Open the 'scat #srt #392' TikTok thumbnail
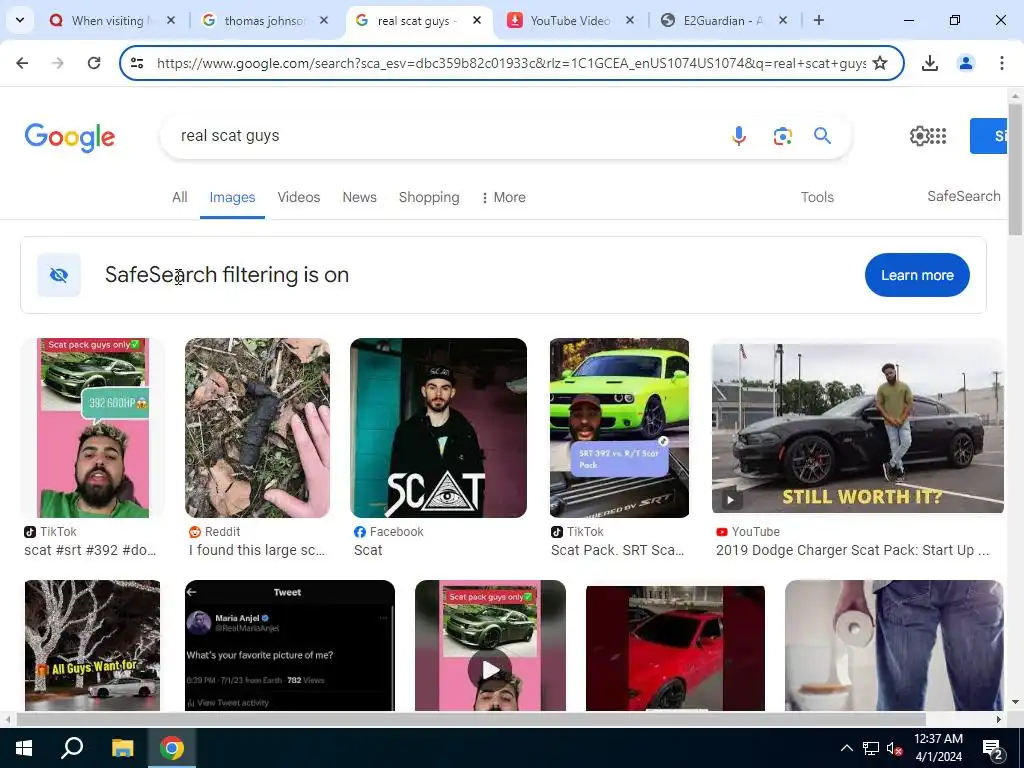This screenshot has width=1024, height=768. coord(92,428)
